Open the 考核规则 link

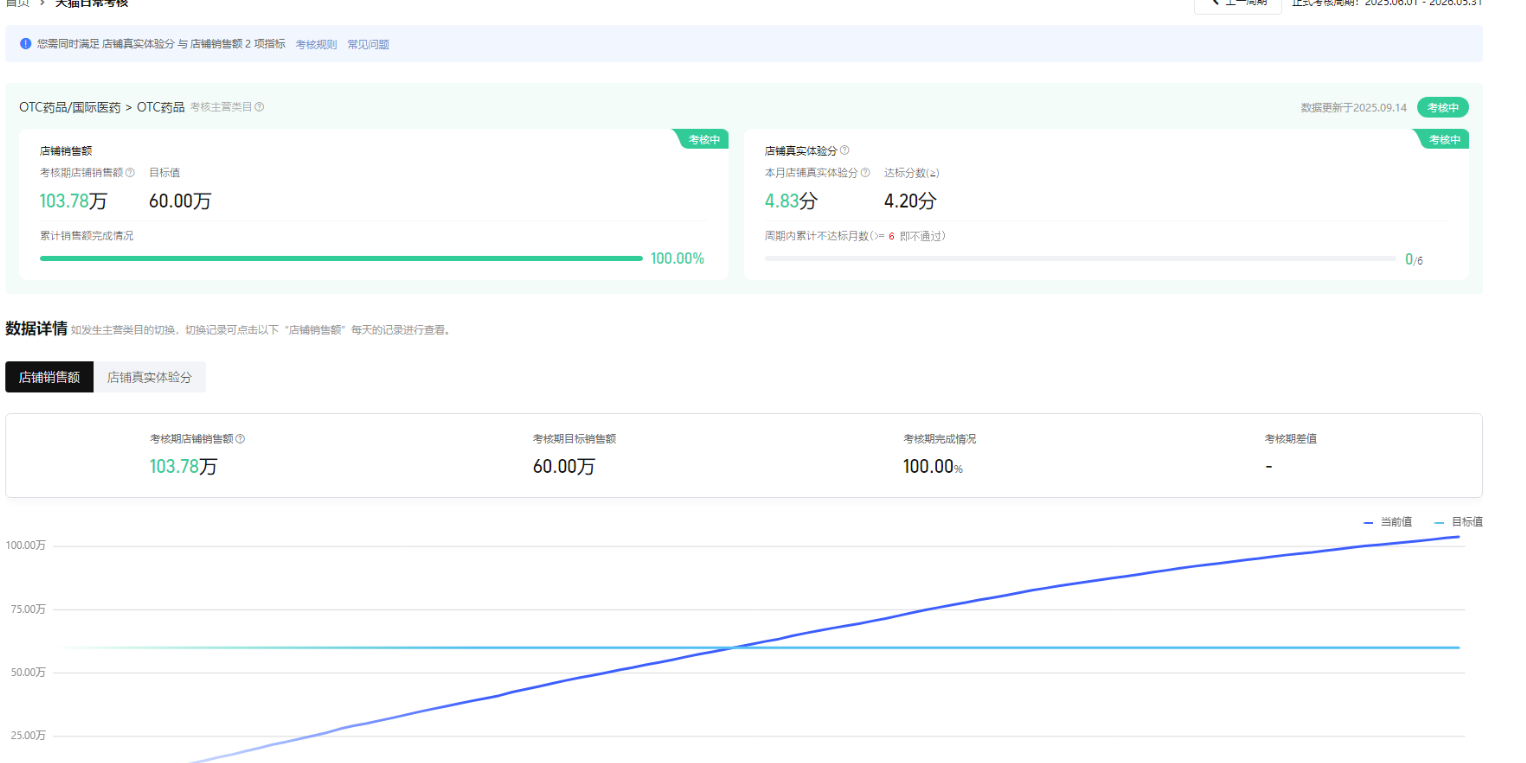click(316, 45)
